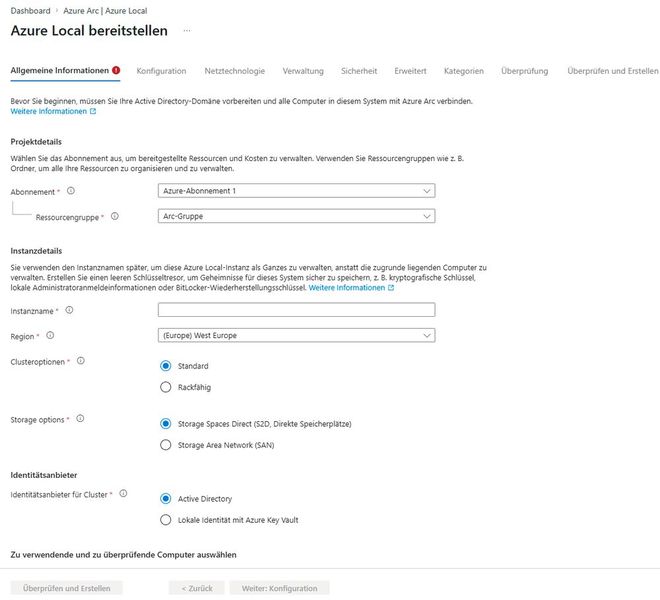The image size is (660, 600).
Task: Click the Projektdetails heading text
Action: [x=36, y=142]
